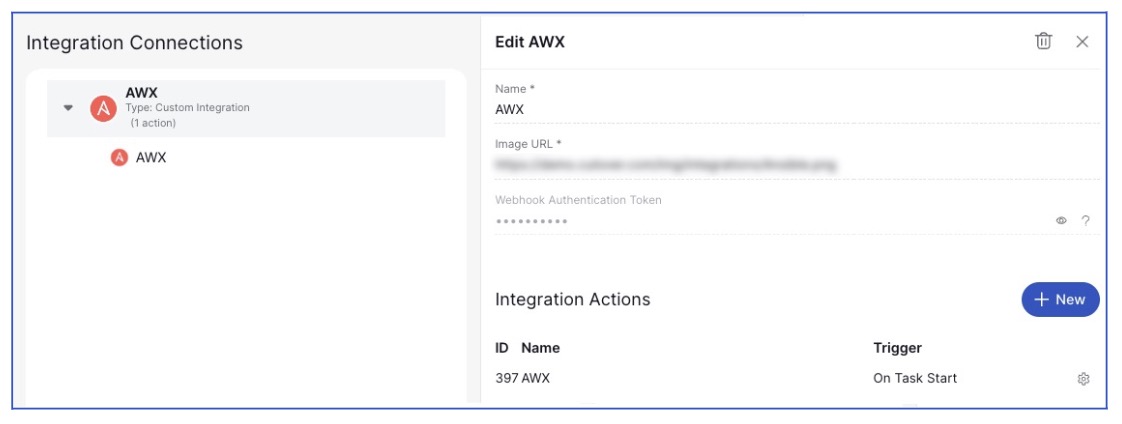Close the Edit AWX panel

[1082, 42]
